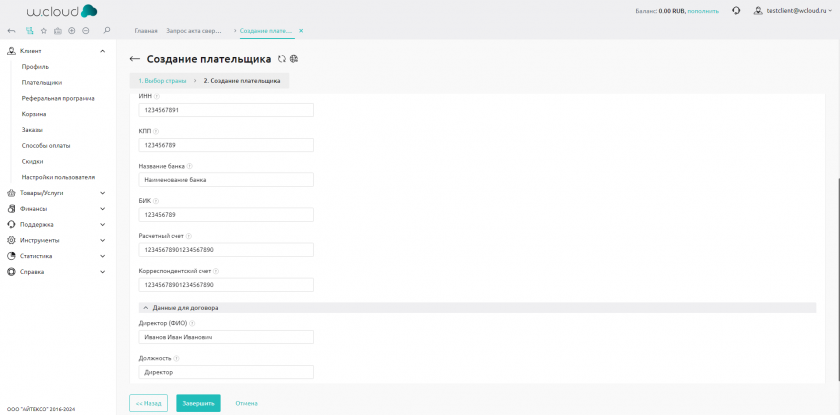Click the Отмена link

click(246, 403)
